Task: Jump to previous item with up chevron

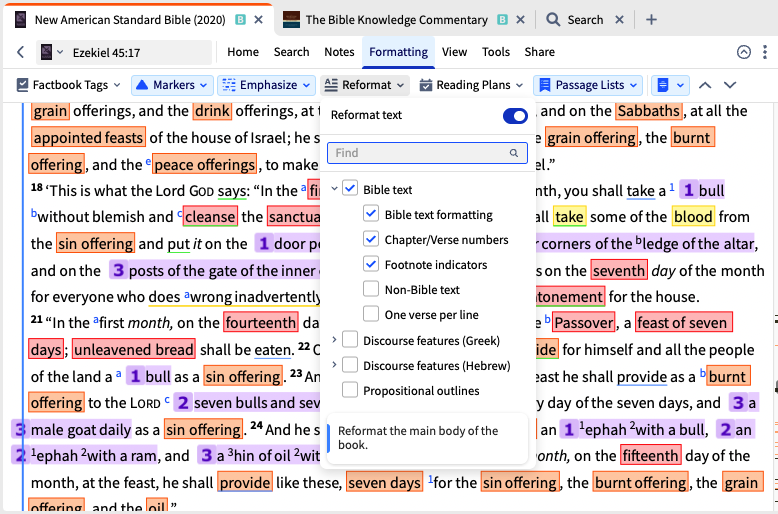Action: point(705,85)
